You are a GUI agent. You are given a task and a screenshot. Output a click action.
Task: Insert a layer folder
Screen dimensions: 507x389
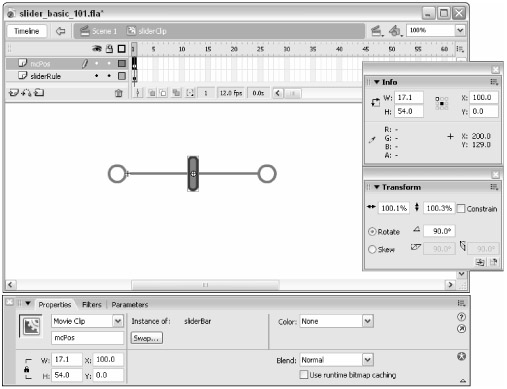coord(39,92)
